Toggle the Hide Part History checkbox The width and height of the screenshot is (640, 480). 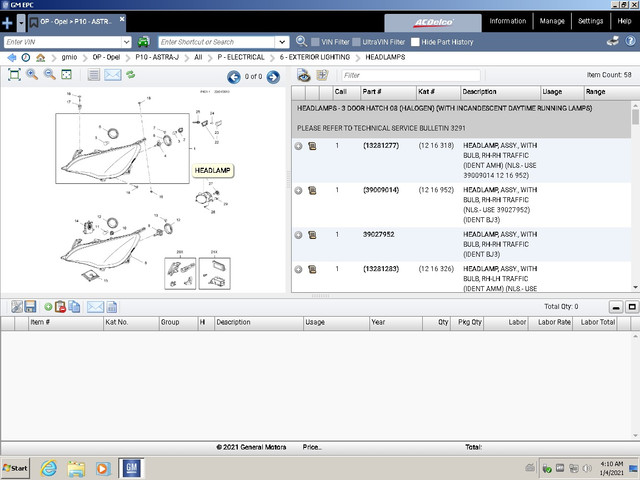pos(415,42)
